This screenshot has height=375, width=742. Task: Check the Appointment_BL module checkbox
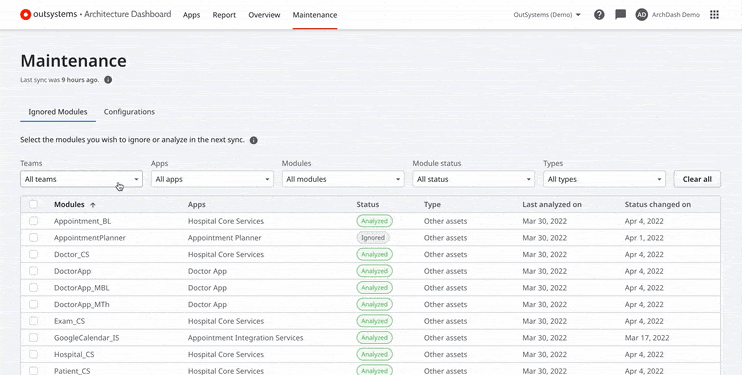click(33, 221)
